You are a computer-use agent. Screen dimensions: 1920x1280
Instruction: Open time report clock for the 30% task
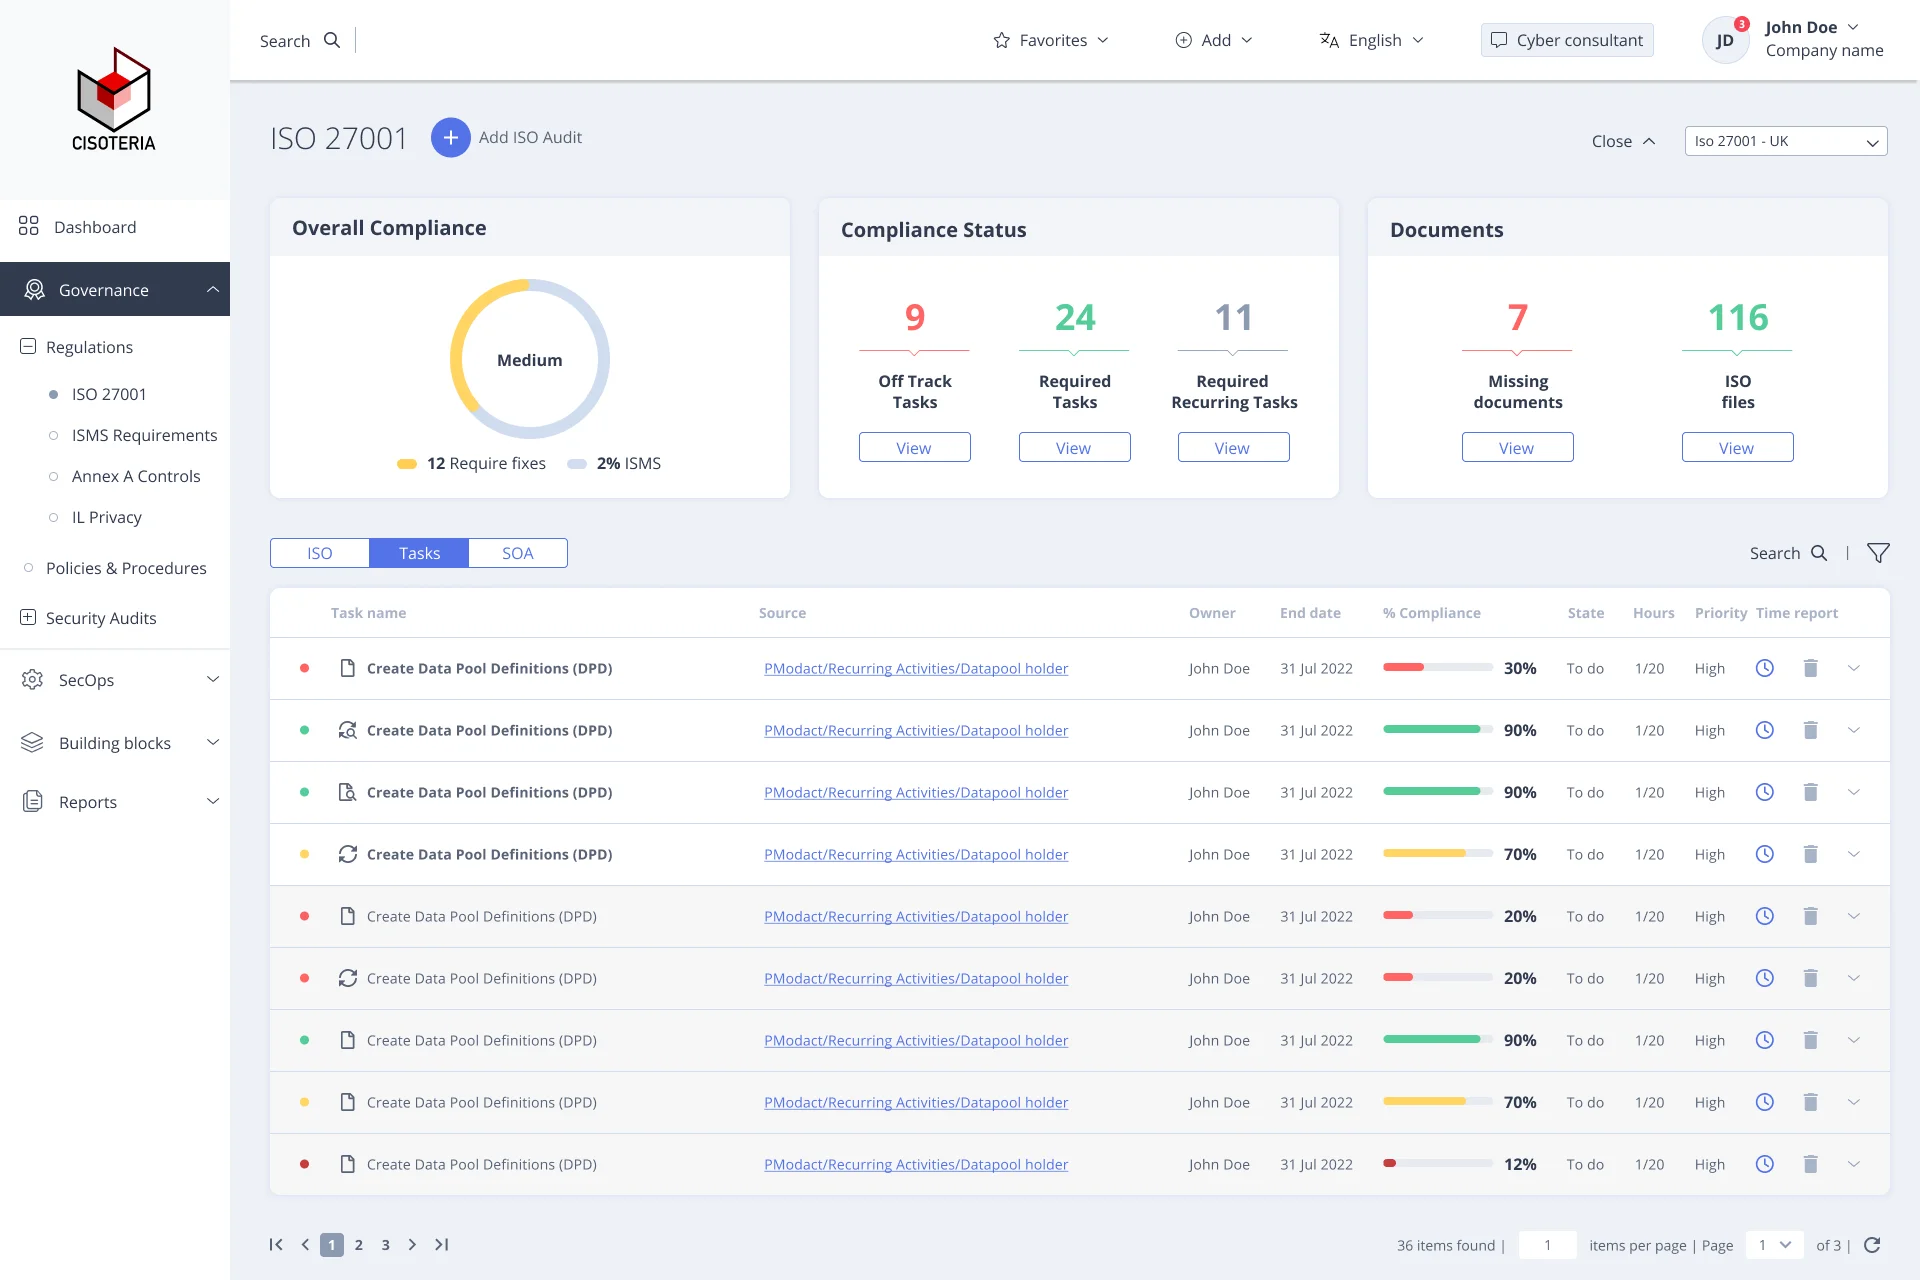[1765, 668]
